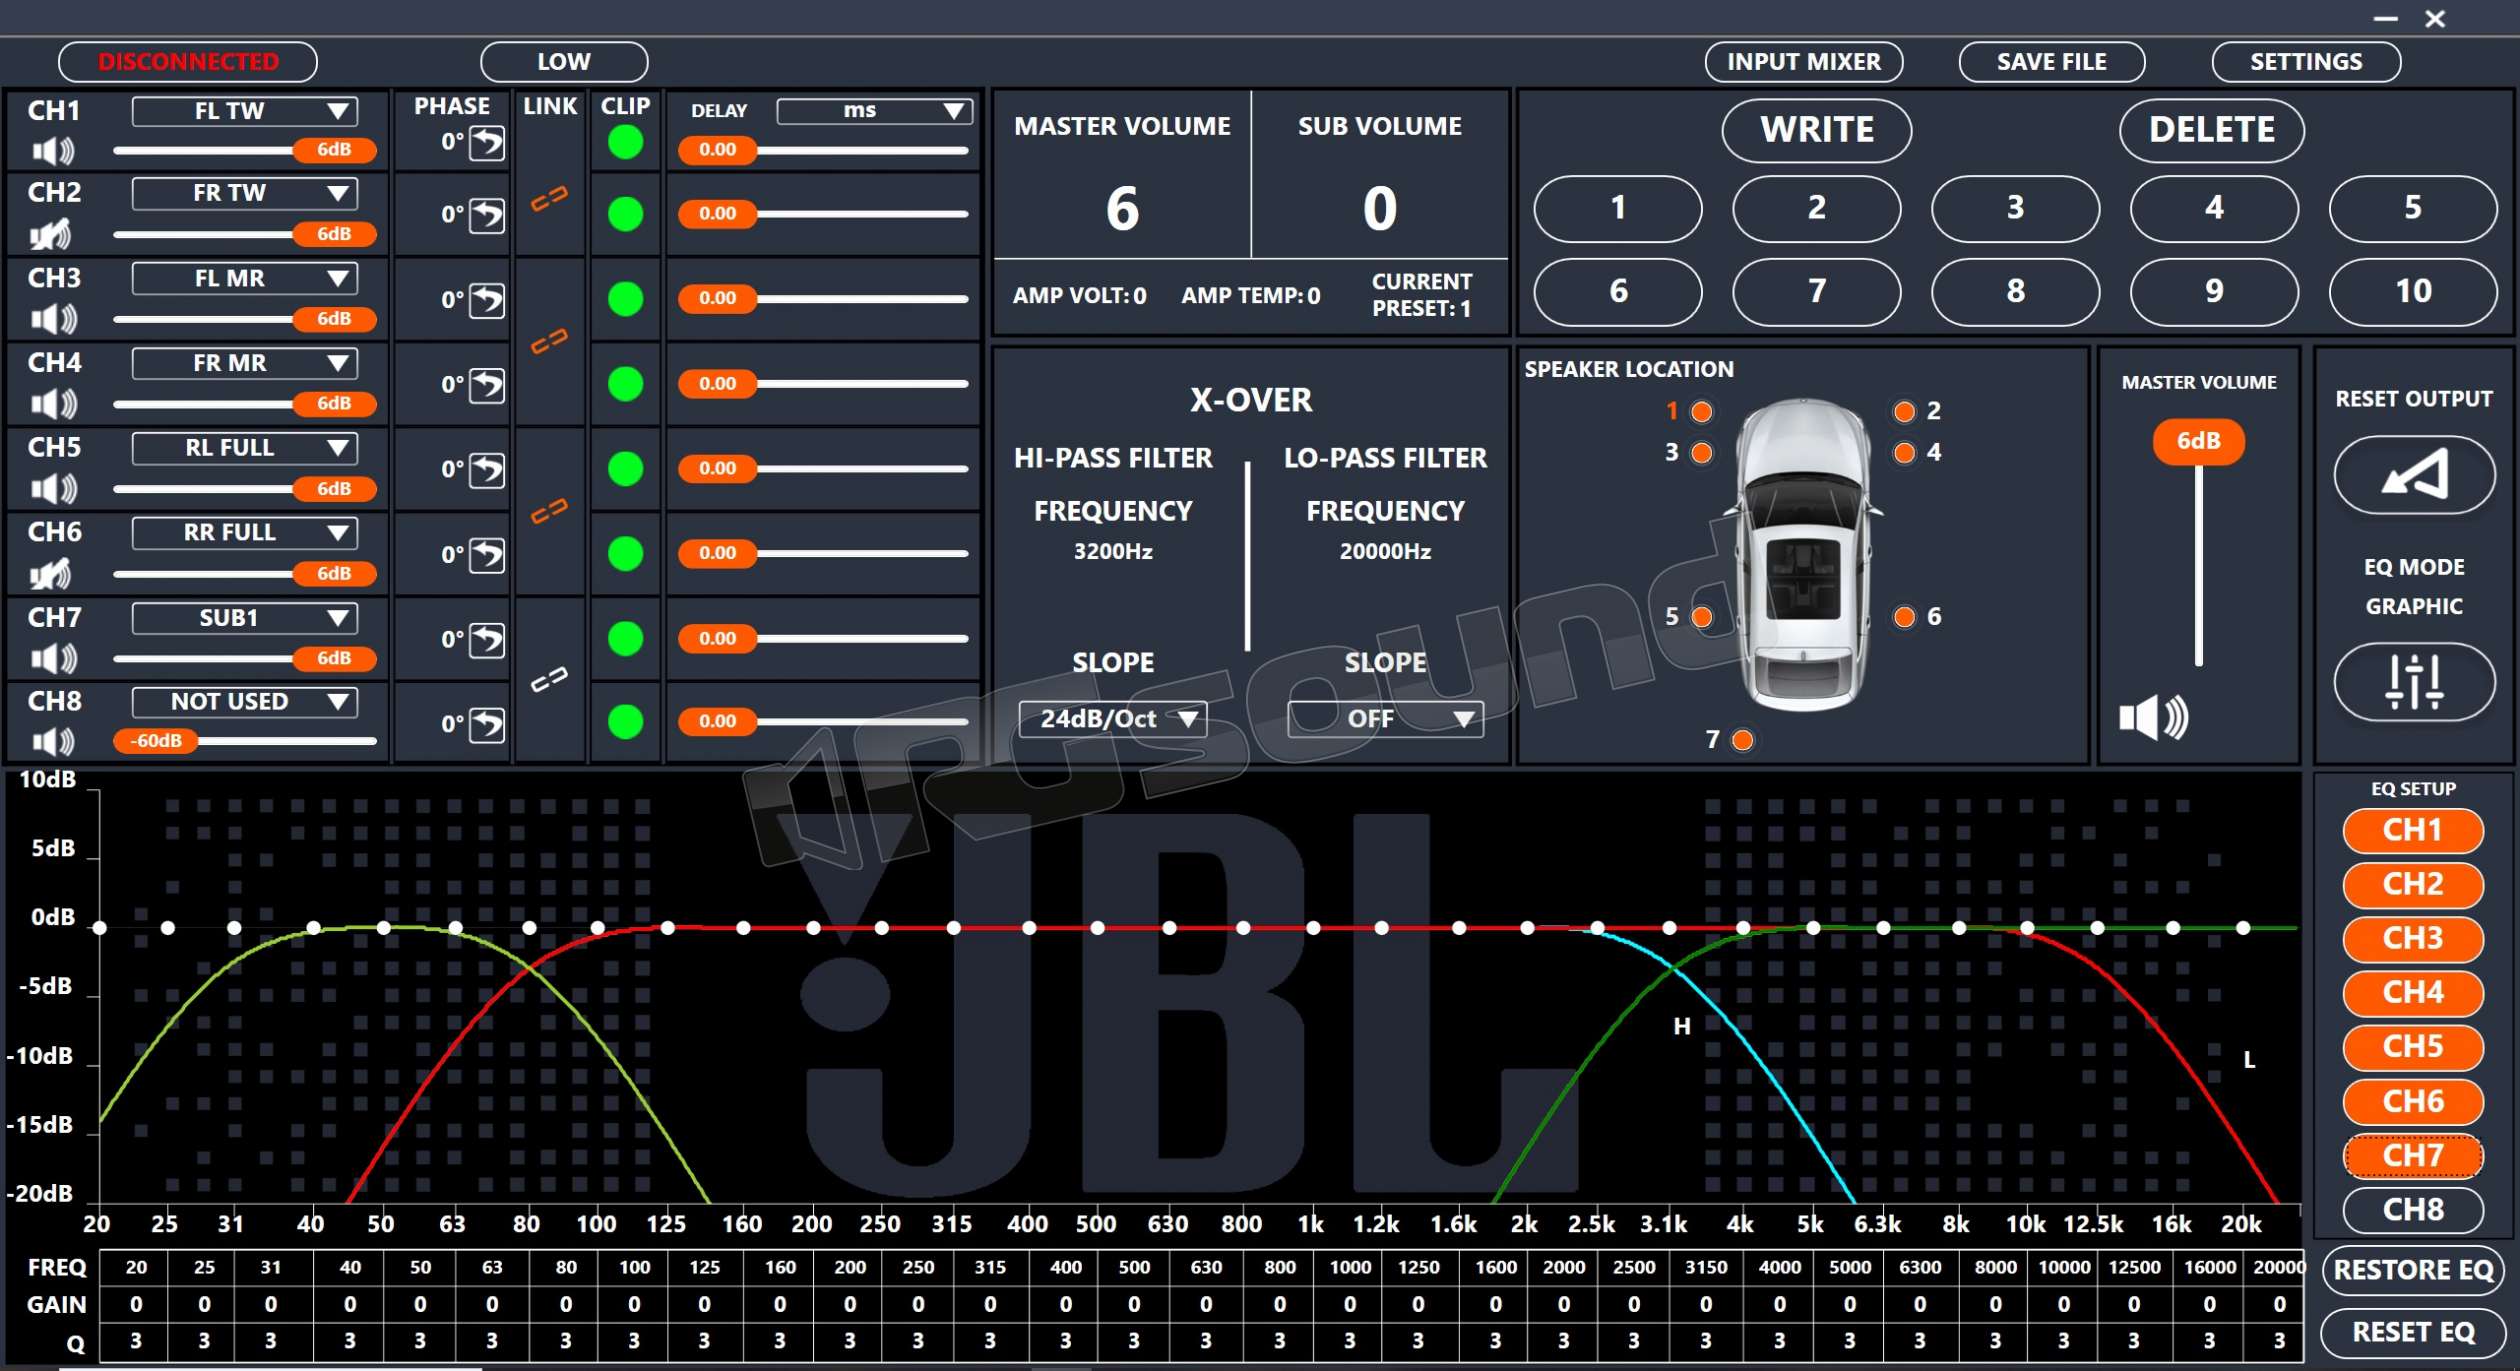Toggle the CH1-CH2 link chain
This screenshot has height=1371, width=2520.
click(x=549, y=199)
